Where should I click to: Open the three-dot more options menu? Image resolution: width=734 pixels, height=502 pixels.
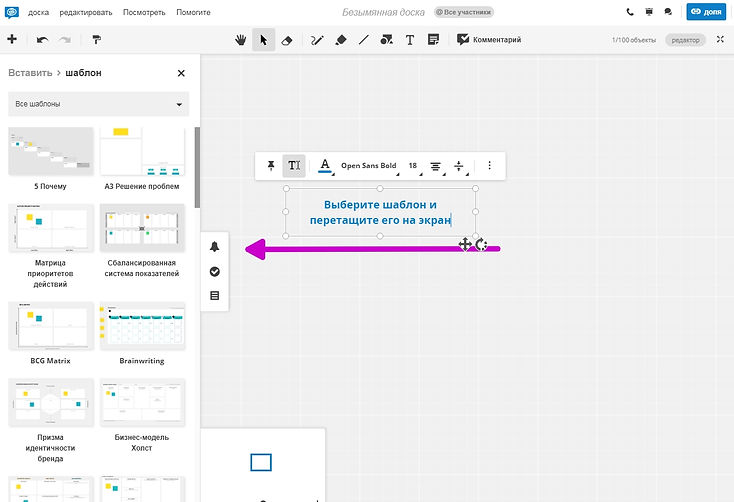click(x=489, y=165)
